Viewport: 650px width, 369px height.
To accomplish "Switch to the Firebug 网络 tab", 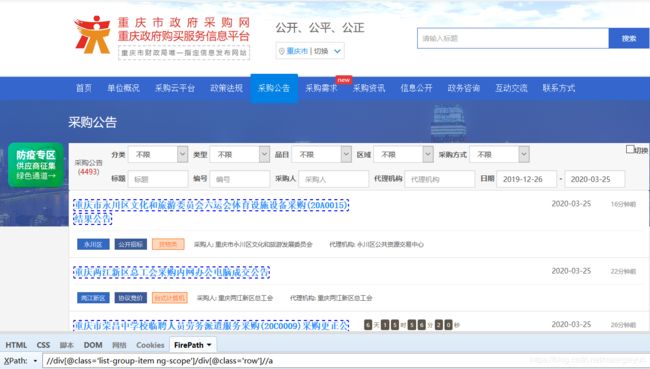I will [119, 345].
